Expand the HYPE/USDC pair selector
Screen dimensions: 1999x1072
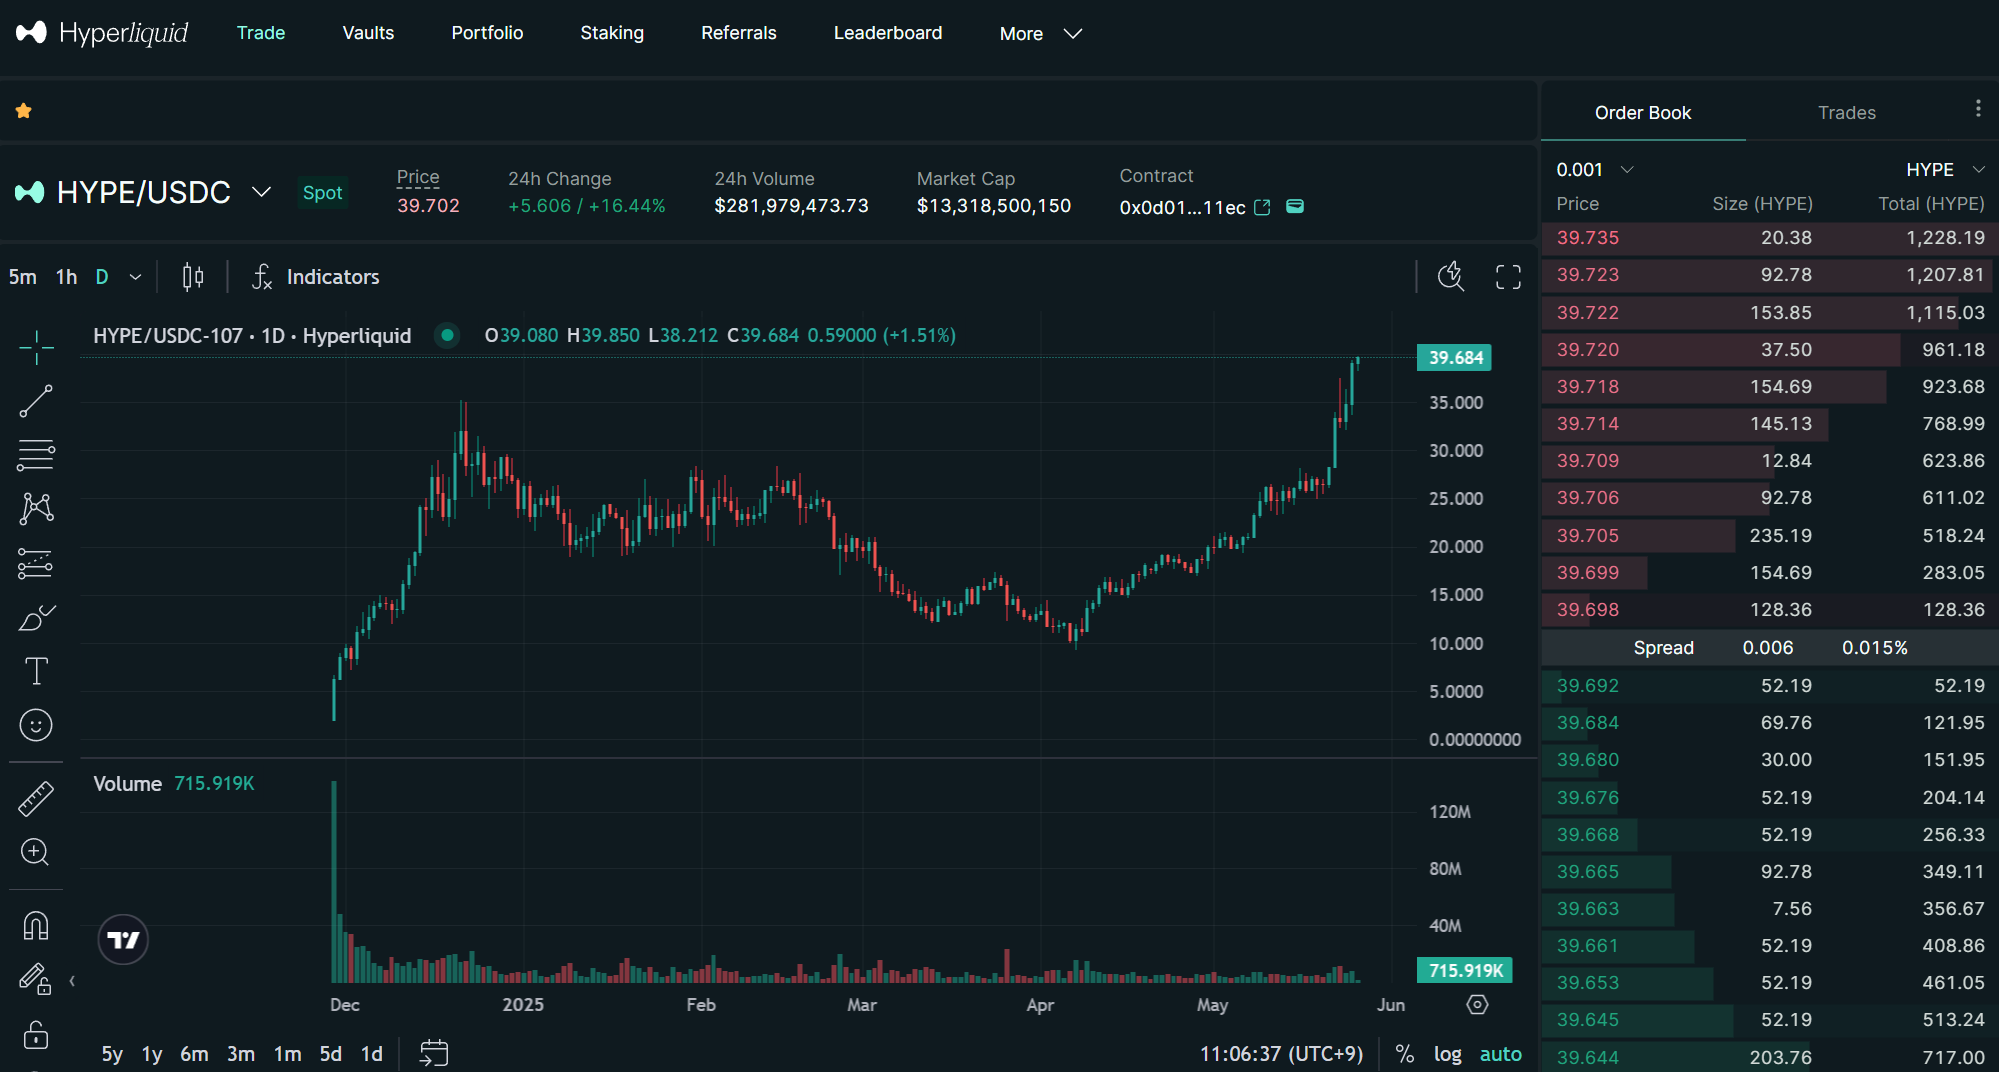[261, 192]
